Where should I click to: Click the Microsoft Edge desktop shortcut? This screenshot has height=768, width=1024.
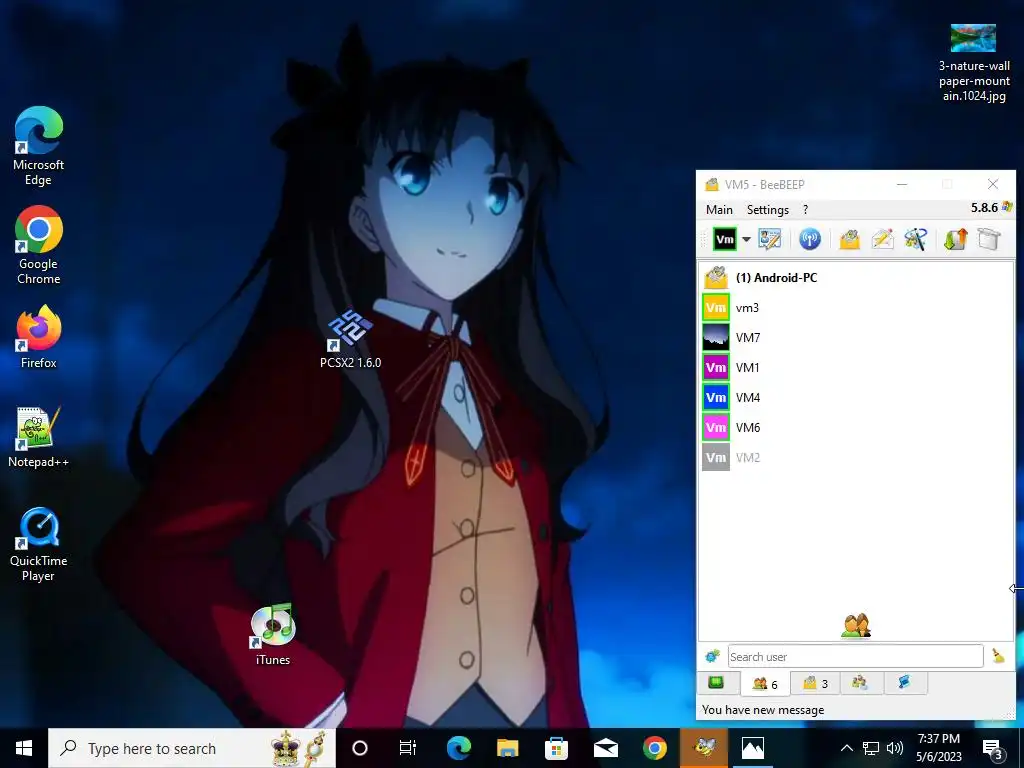39,146
